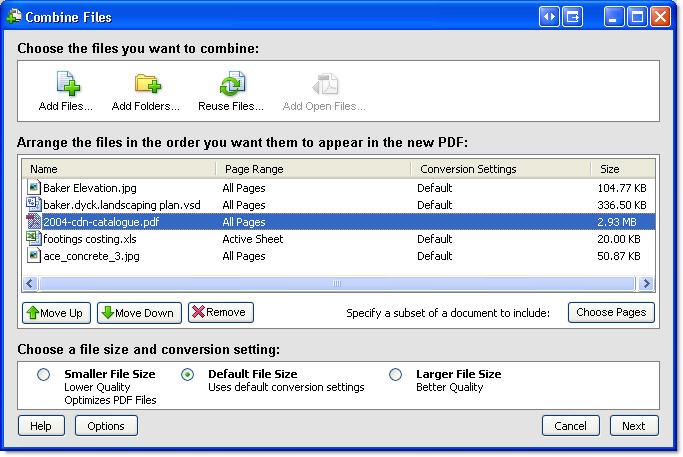Image resolution: width=683 pixels, height=457 pixels.
Task: Click the Add Folders icon
Action: 146,84
